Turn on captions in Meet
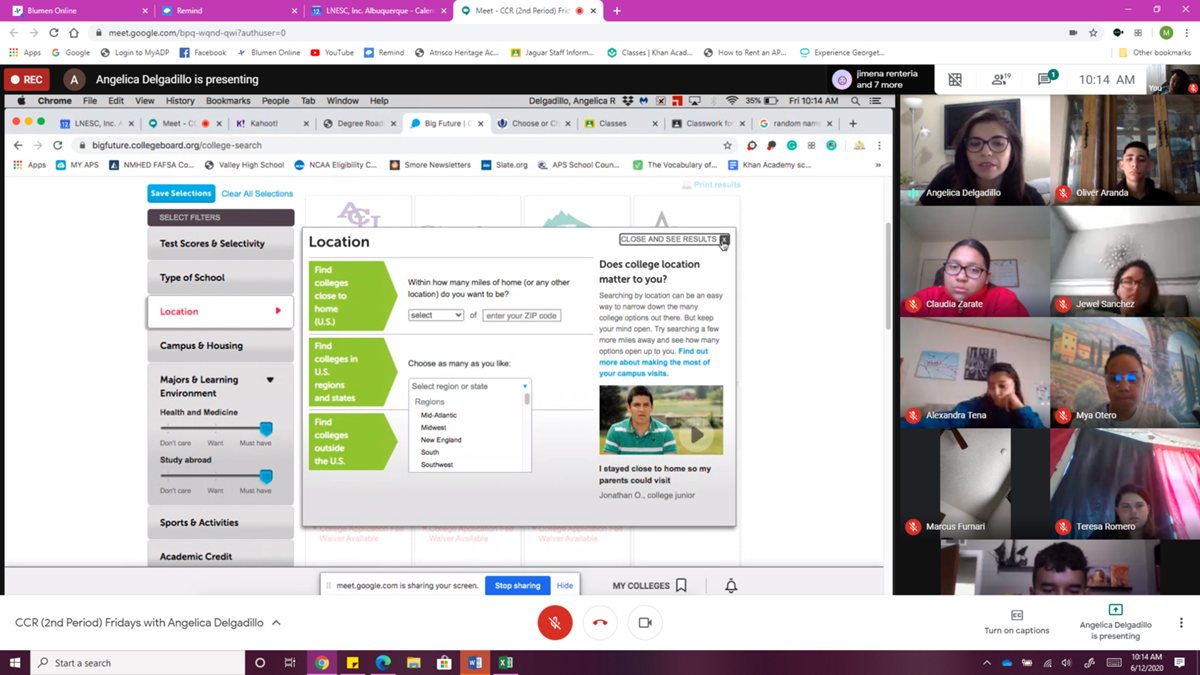This screenshot has width=1200, height=675. [x=1017, y=622]
